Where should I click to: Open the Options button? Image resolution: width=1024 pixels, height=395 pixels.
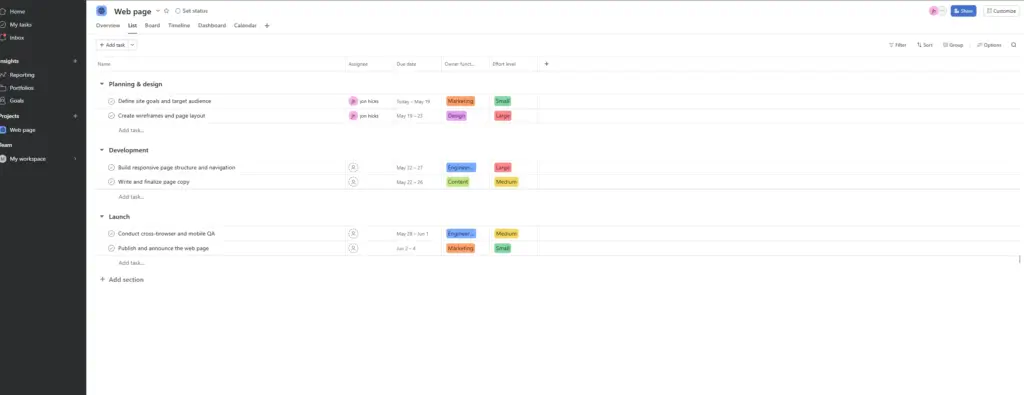(989, 45)
